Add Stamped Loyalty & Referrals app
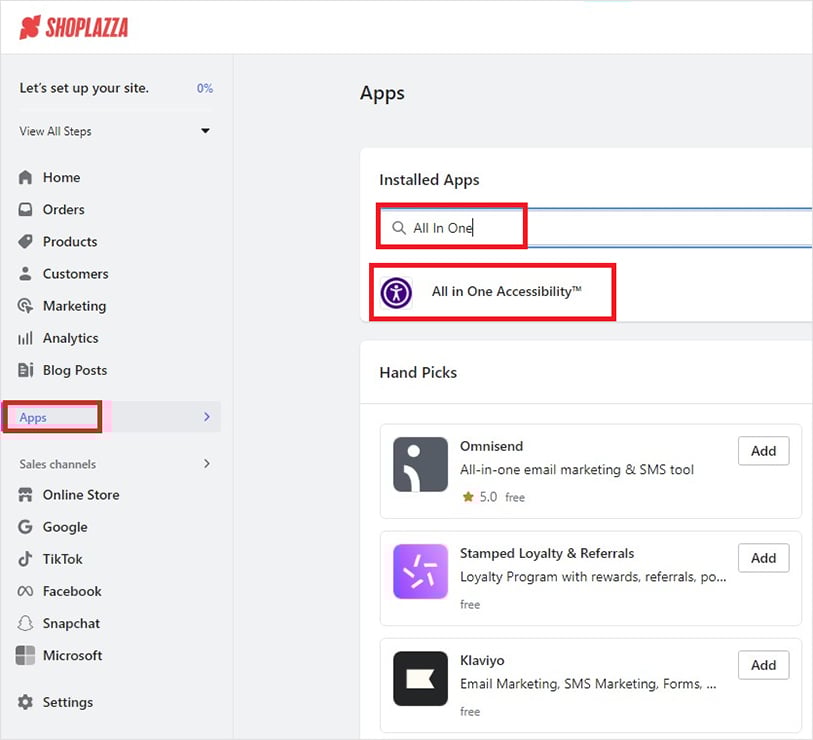Image resolution: width=813 pixels, height=740 pixels. point(763,558)
